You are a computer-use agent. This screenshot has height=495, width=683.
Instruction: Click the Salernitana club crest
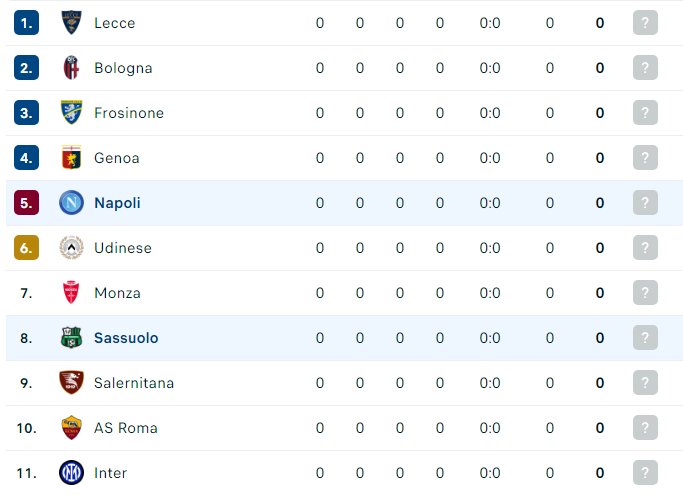(71, 383)
